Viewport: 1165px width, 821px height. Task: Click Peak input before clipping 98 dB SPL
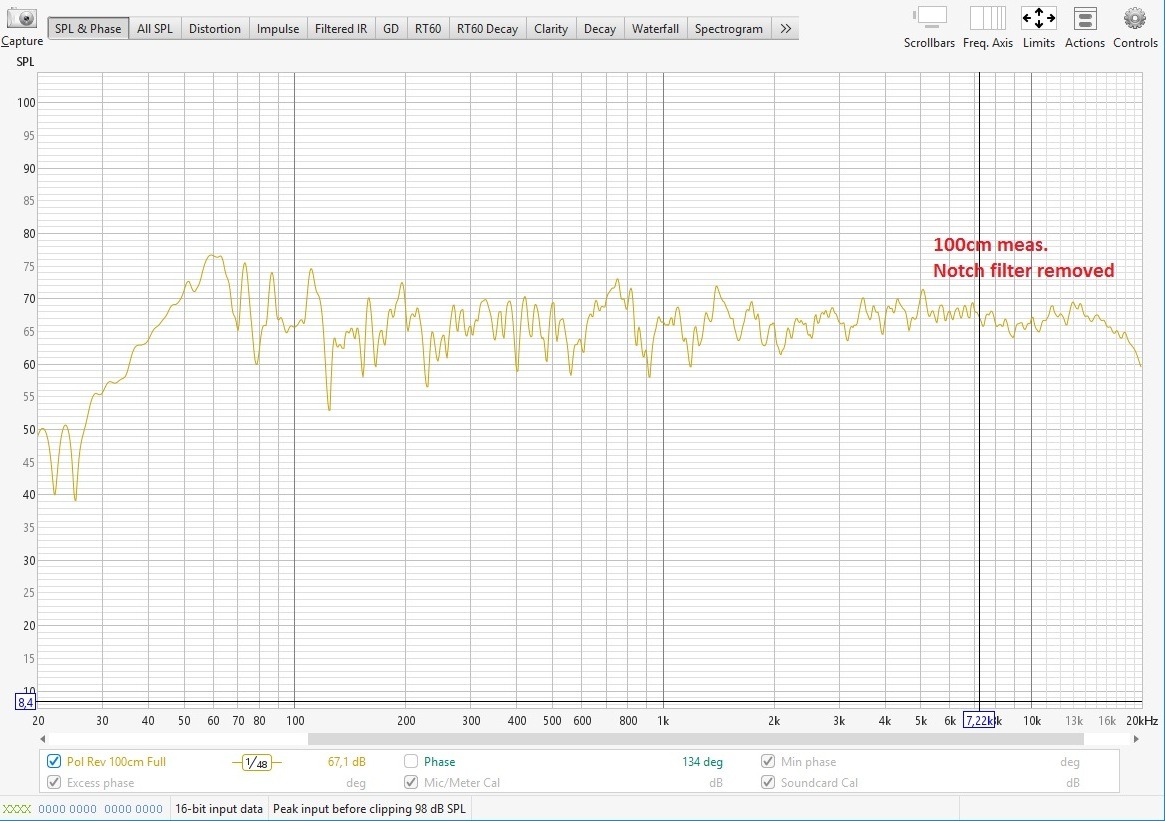coord(369,808)
